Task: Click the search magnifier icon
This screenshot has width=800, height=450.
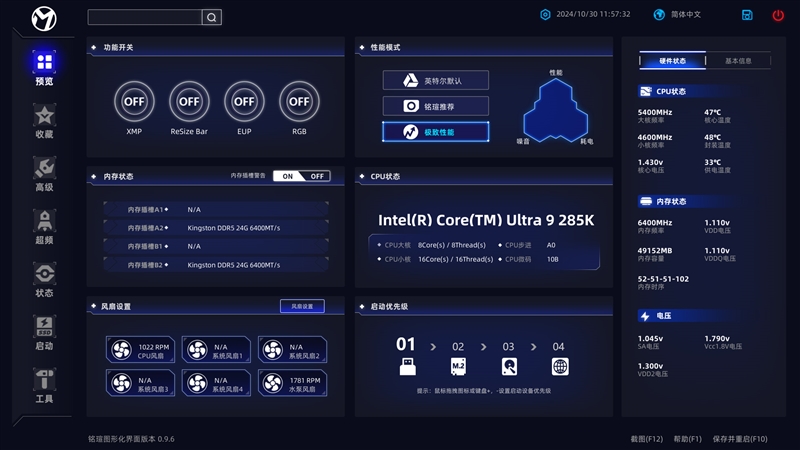Action: 211,17
